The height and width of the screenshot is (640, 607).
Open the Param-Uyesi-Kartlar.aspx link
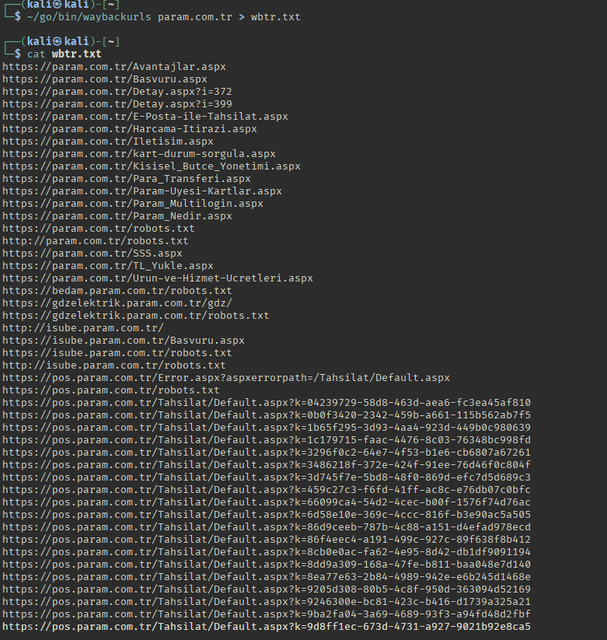[142, 191]
